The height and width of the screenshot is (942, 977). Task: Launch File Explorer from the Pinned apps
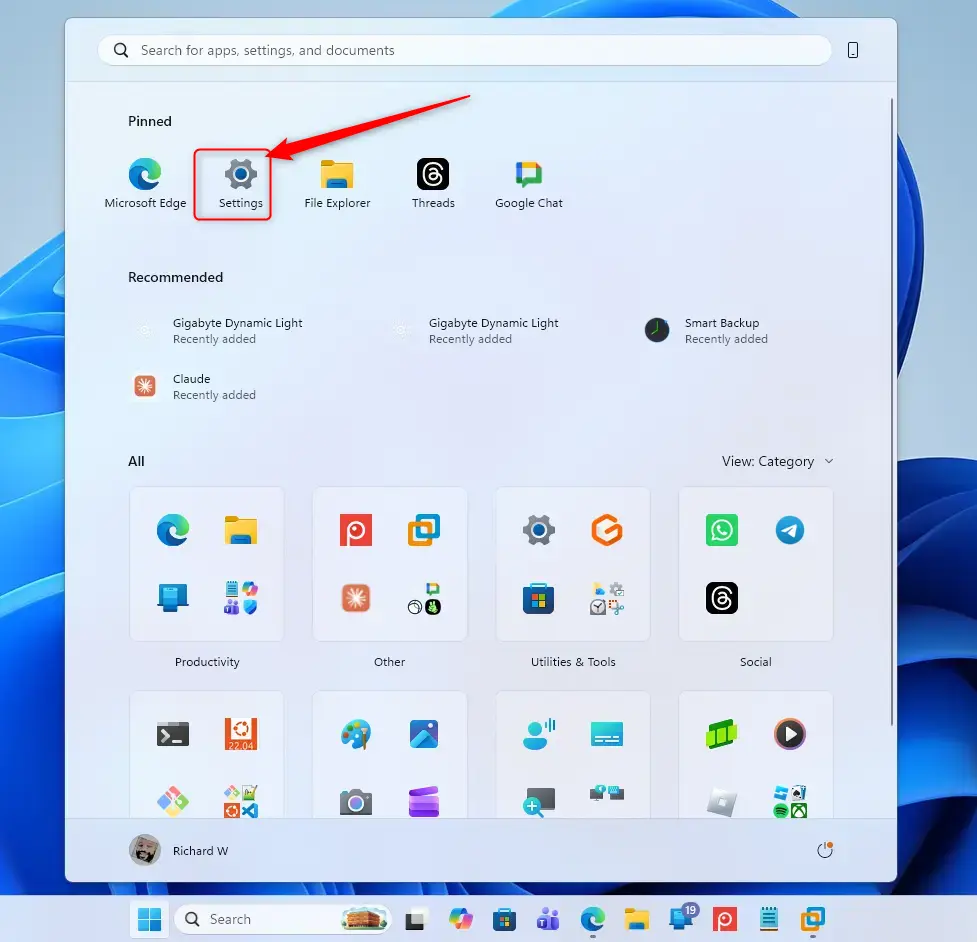[337, 184]
